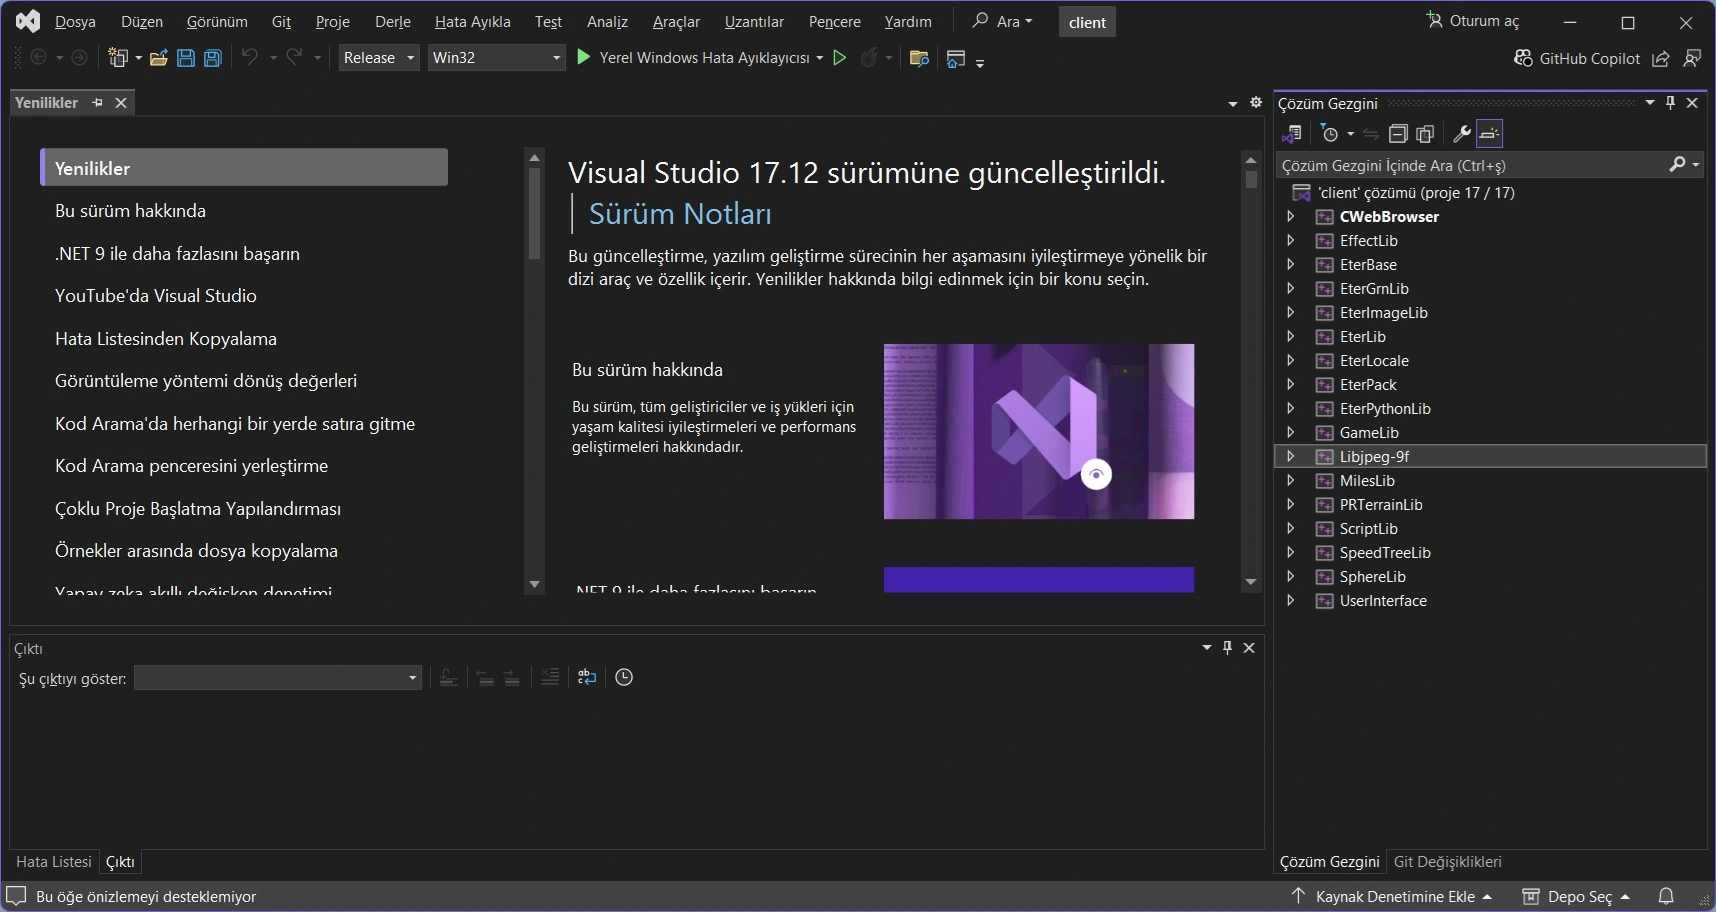Screen dimensions: 1716x912
Task: Open Kaynak Denetimine Ekle dropdown
Action: point(1392,896)
